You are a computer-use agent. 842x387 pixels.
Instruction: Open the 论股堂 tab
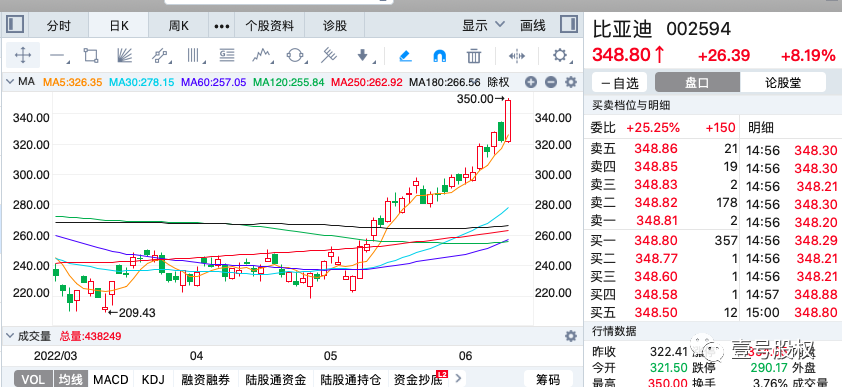click(782, 83)
